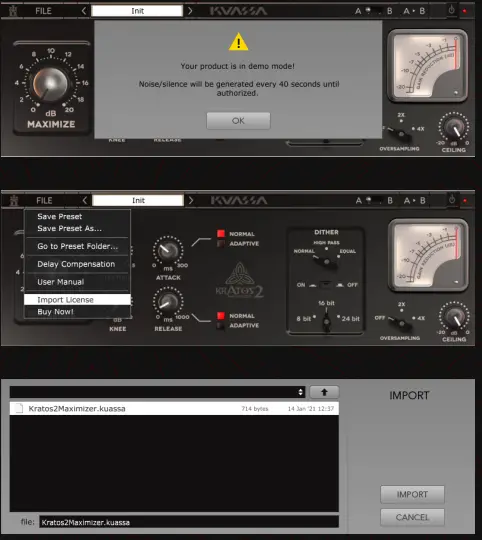Copy A to B in second plugin
The height and width of the screenshot is (540, 482).
coord(415,200)
